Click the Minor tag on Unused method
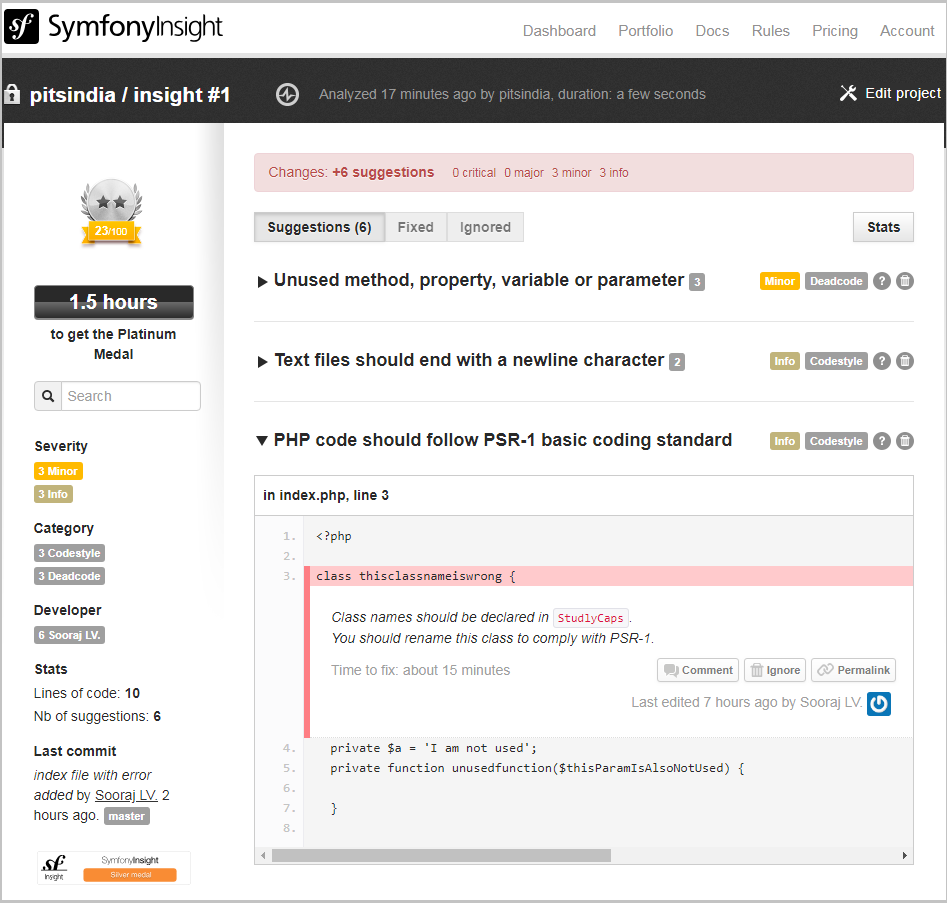This screenshot has width=947, height=903. coord(780,281)
